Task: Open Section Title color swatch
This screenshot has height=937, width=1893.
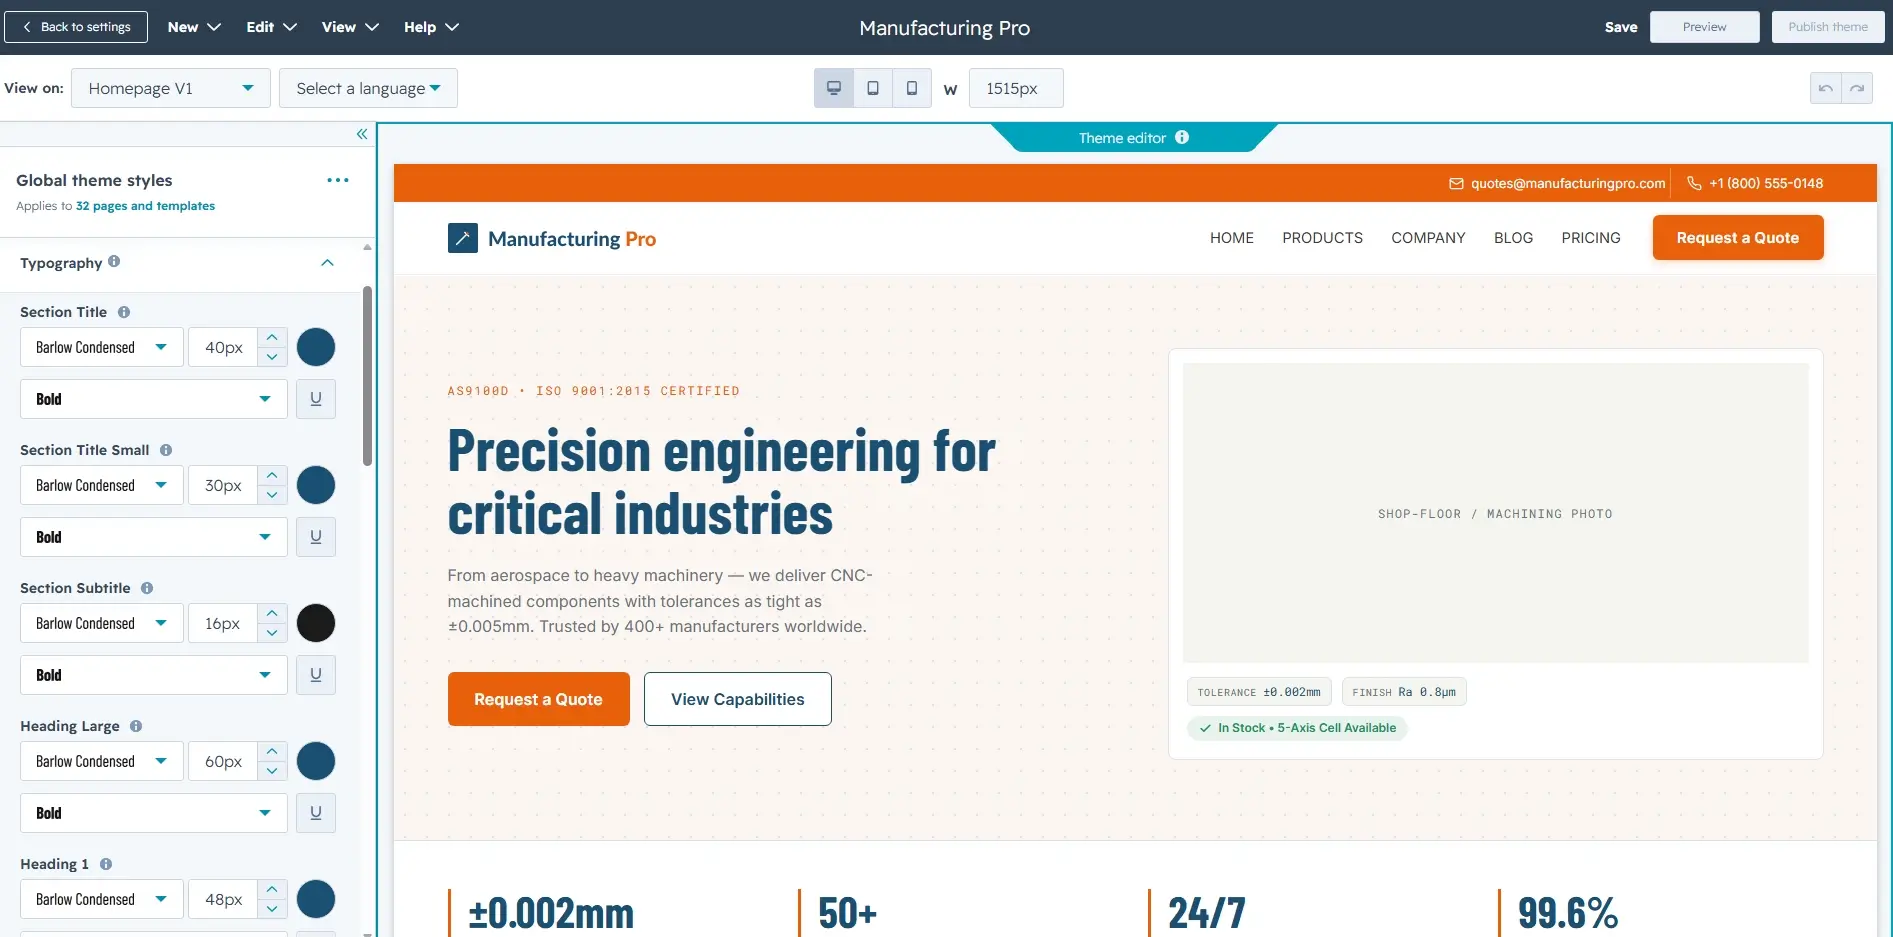Action: pyautogui.click(x=316, y=347)
